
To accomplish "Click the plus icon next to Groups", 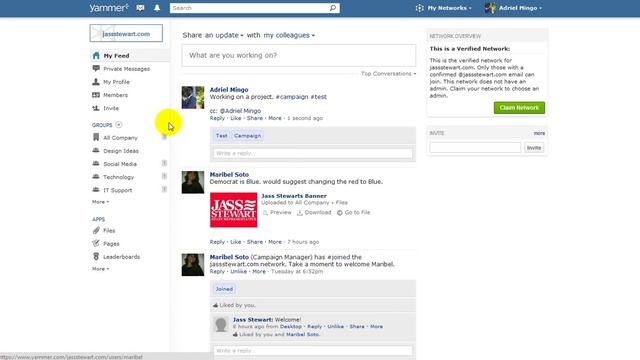I will (x=119, y=124).
